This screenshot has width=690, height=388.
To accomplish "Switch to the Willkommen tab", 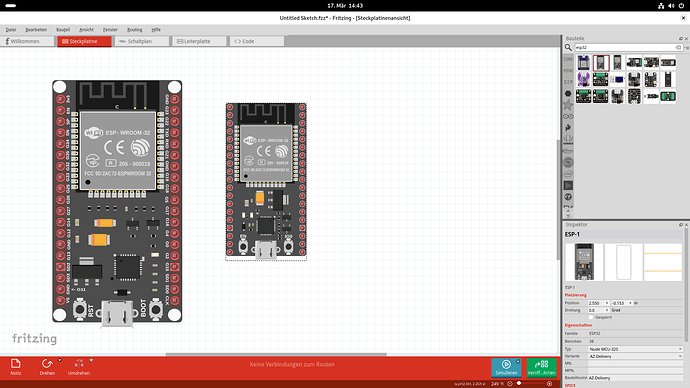I will click(x=27, y=41).
